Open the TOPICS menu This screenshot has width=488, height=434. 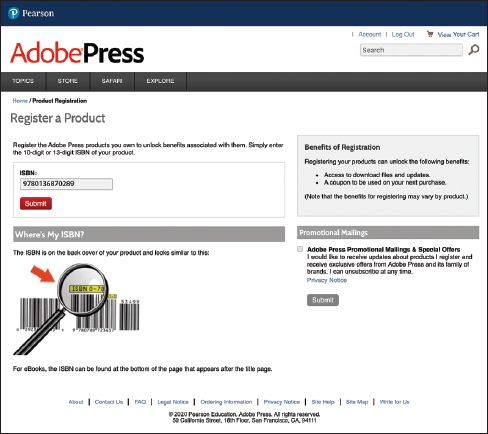(x=23, y=81)
